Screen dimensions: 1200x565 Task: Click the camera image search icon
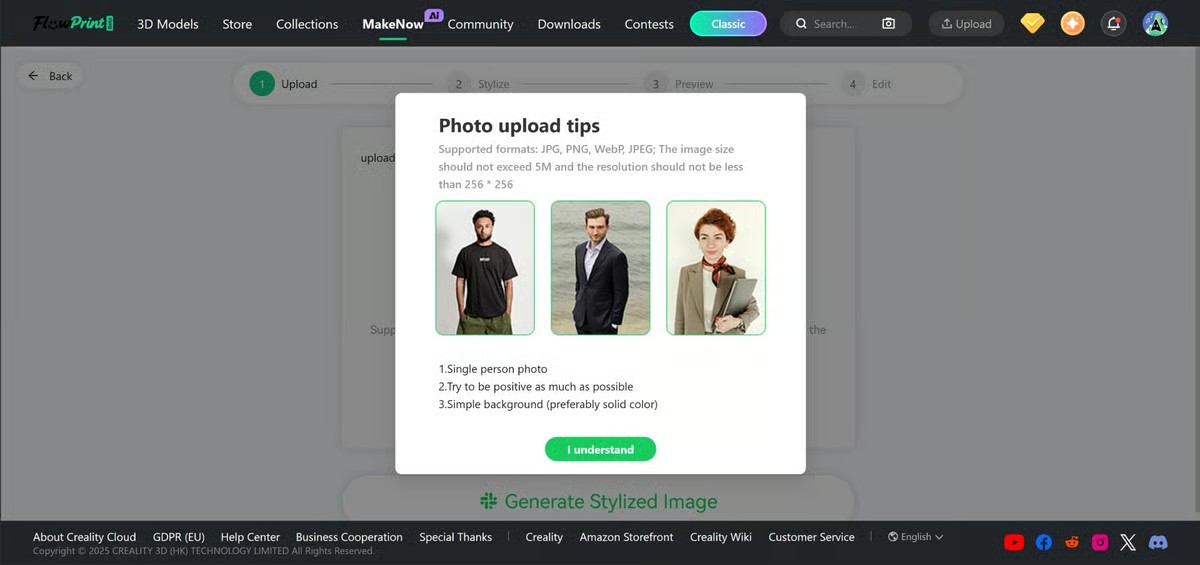click(888, 24)
